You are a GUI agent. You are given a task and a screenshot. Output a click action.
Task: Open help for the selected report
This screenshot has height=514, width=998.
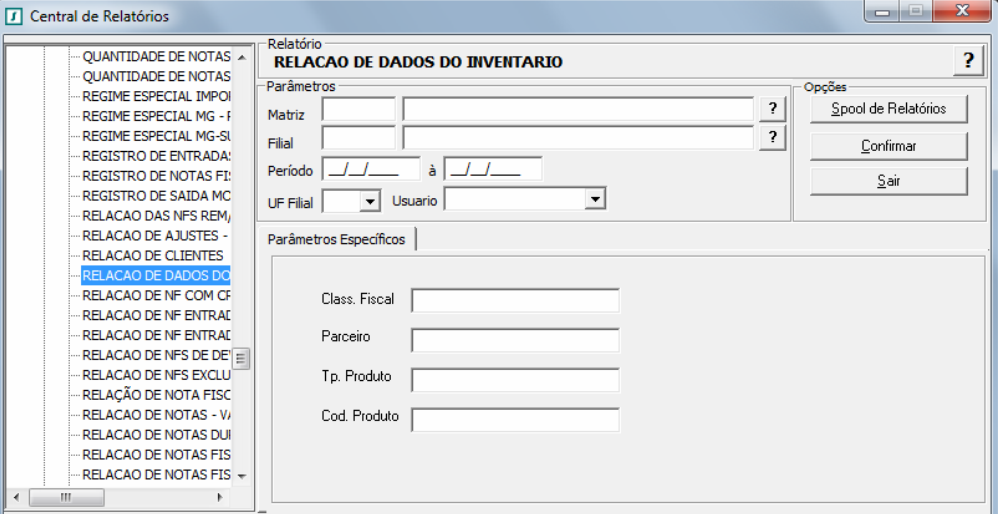click(968, 61)
